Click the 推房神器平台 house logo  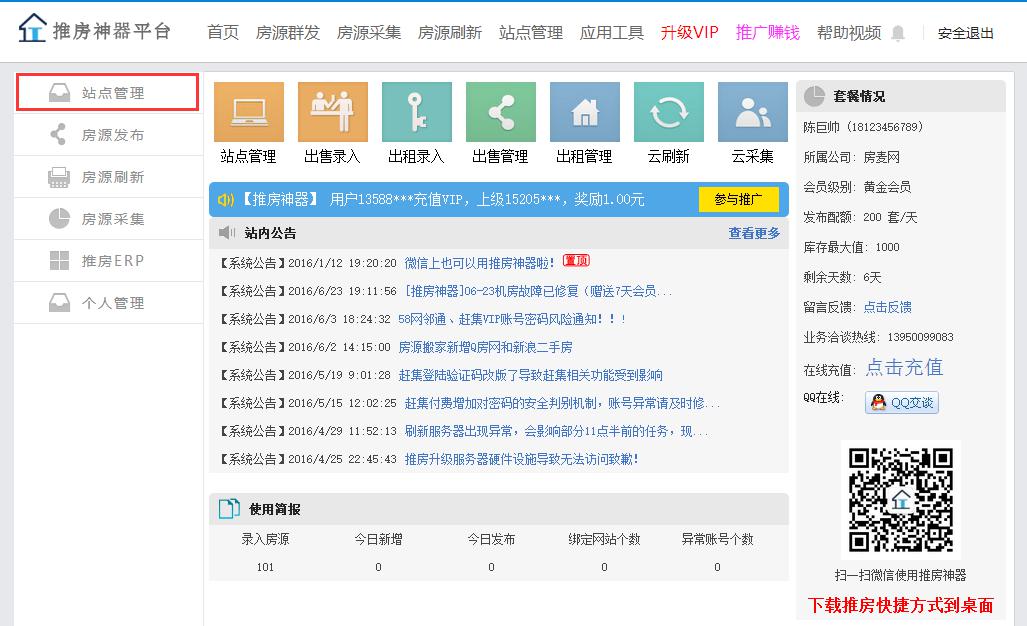pyautogui.click(x=33, y=28)
